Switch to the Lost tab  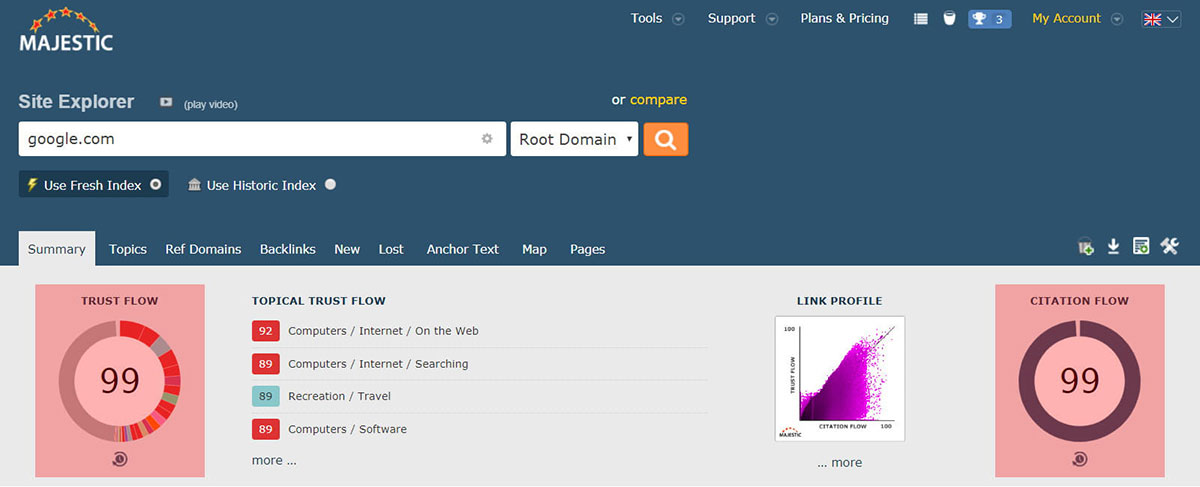click(x=391, y=249)
